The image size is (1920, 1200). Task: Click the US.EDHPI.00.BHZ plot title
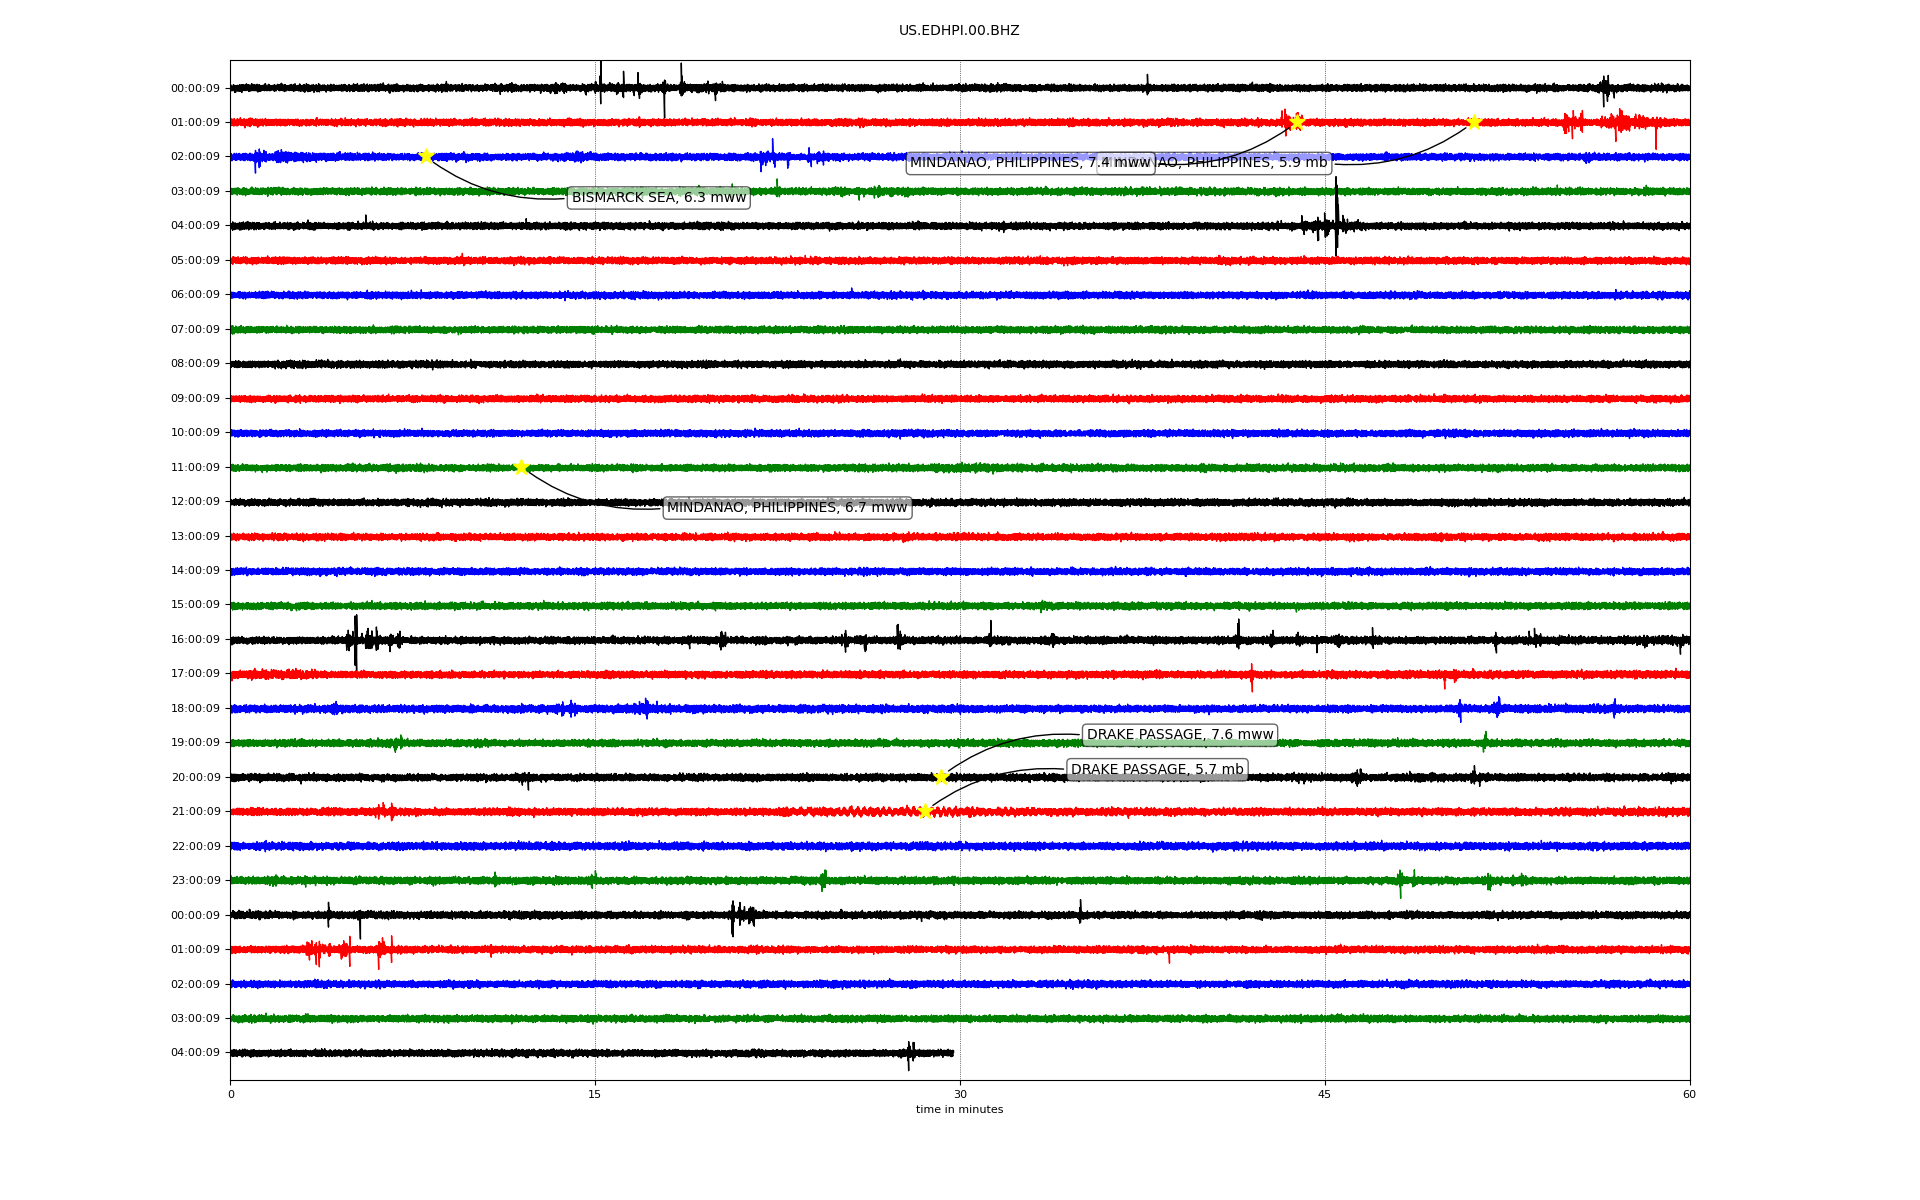[x=958, y=31]
